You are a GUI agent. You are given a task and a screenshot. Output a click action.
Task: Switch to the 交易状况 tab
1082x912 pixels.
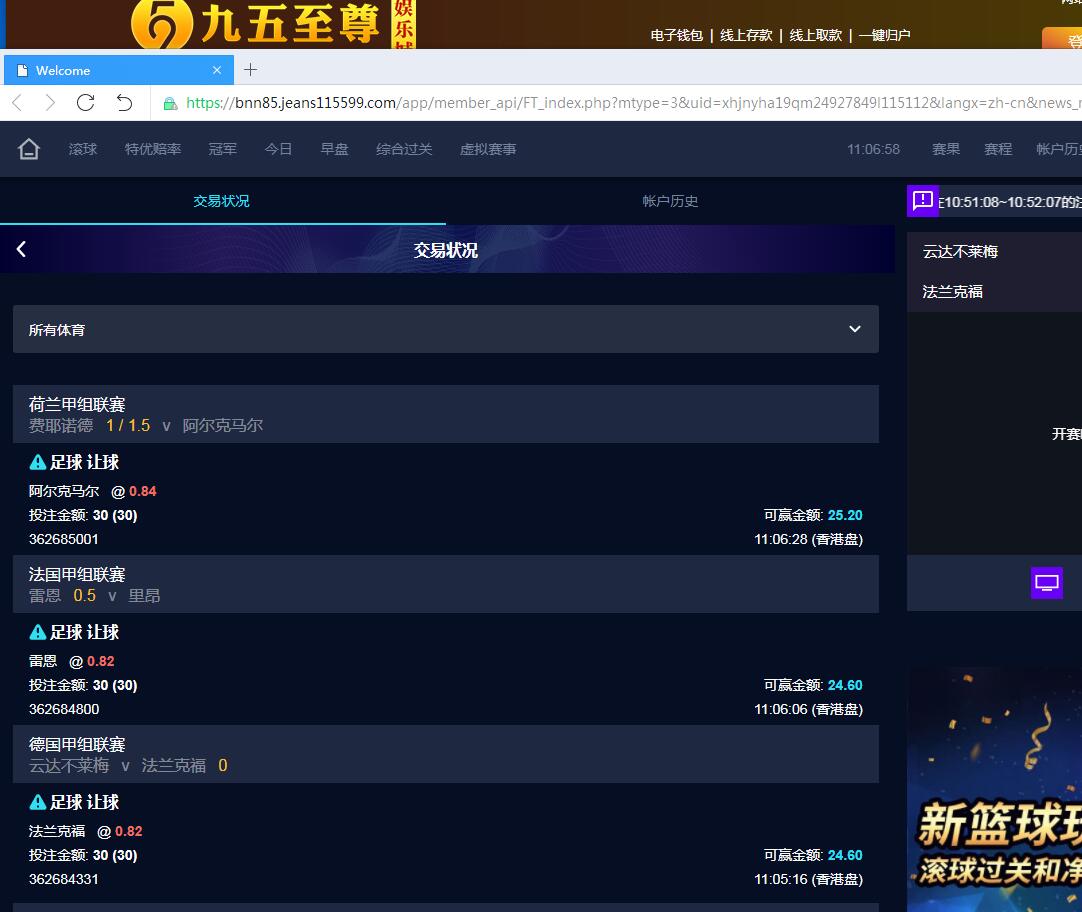pyautogui.click(x=221, y=201)
